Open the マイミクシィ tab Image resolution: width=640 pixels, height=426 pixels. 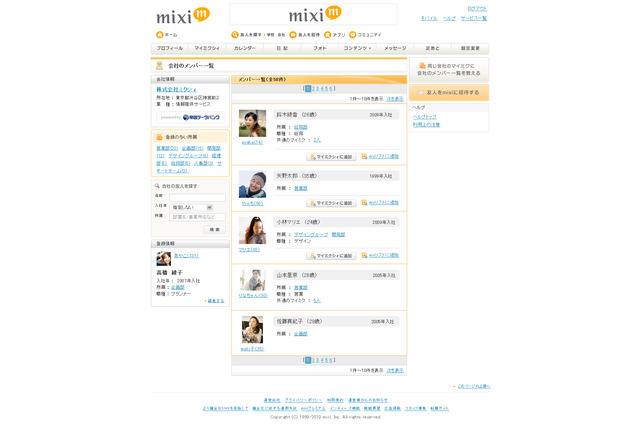tap(207, 48)
